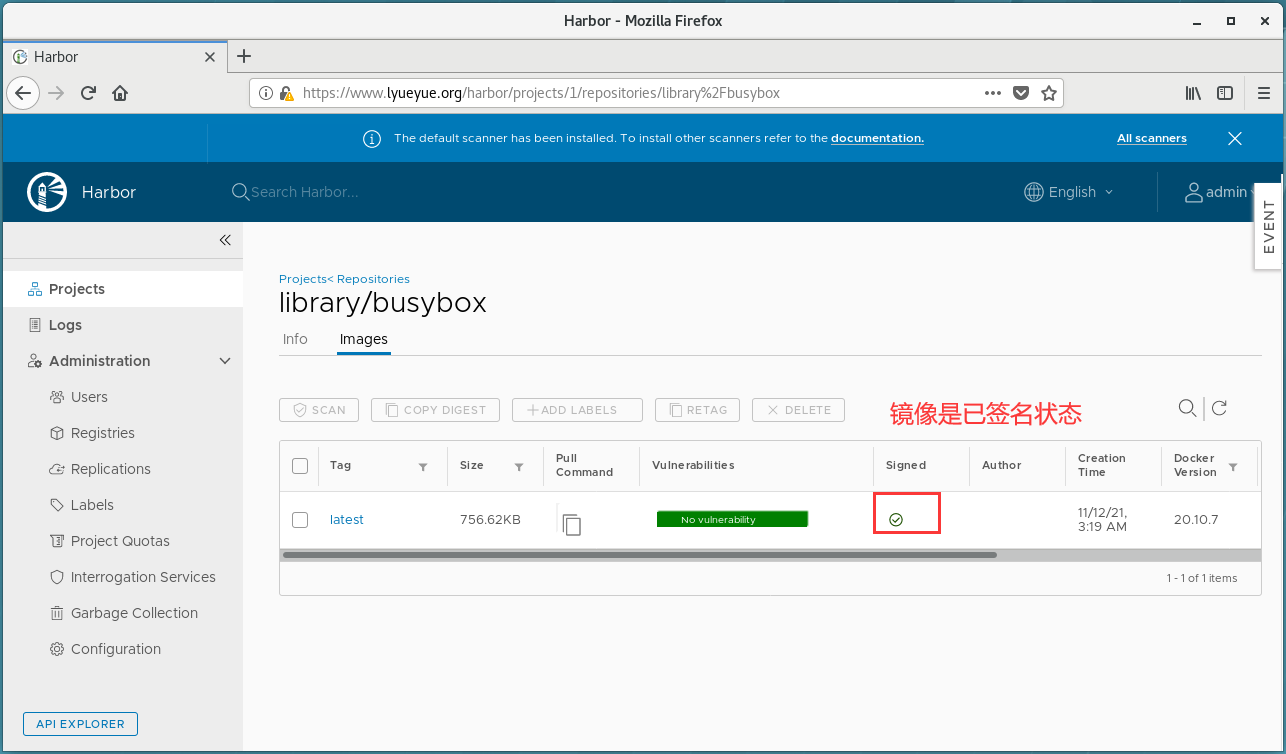This screenshot has width=1286, height=754.
Task: Click the Repositories breadcrumb link
Action: 373,279
